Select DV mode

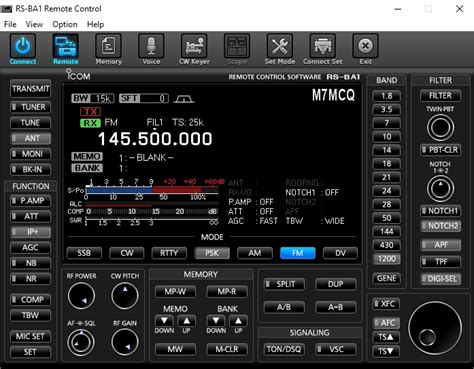pos(340,253)
